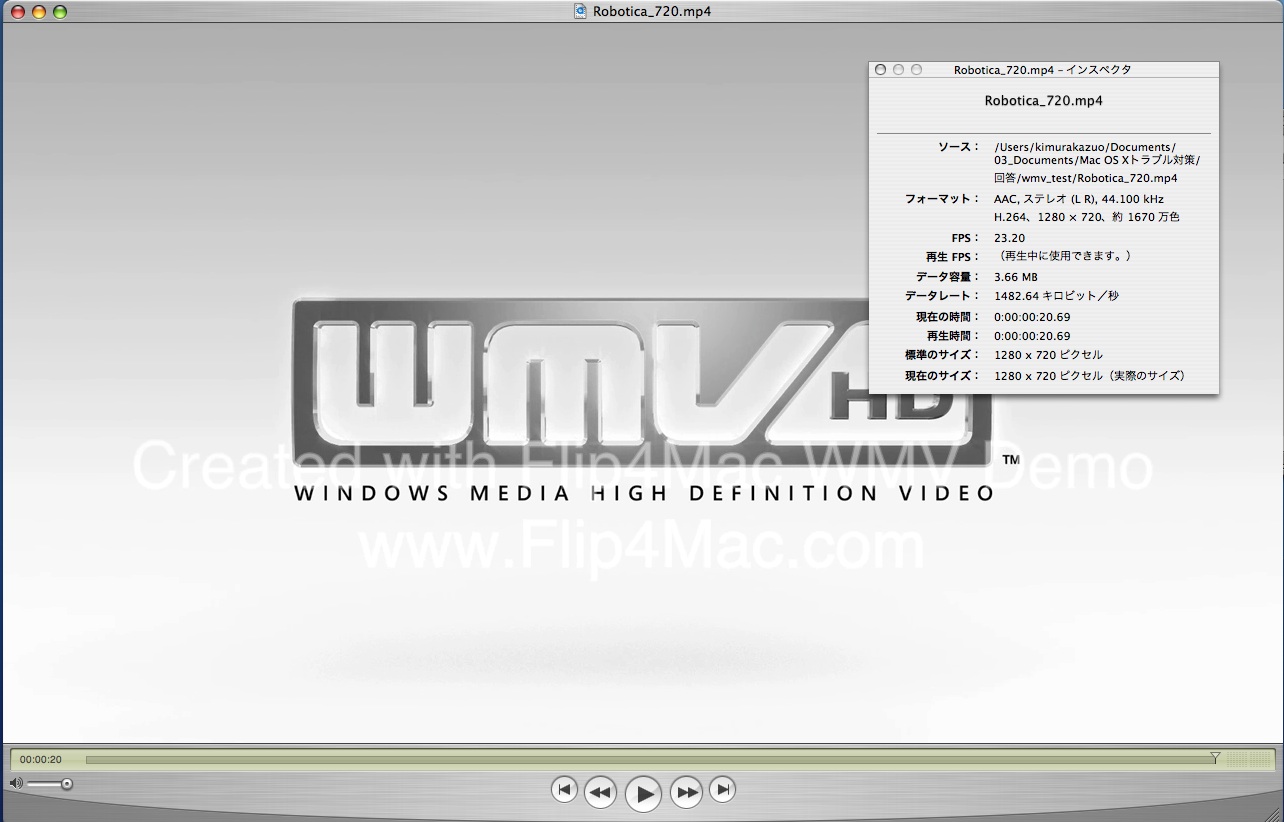
Task: Close the インスペクタ inspector window
Action: 880,70
